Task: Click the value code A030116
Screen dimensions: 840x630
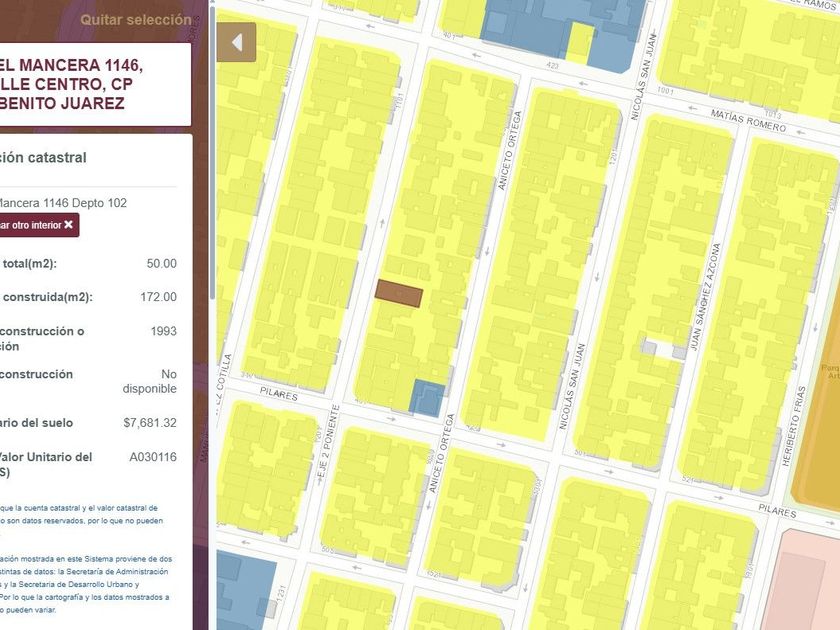Action: click(x=153, y=457)
